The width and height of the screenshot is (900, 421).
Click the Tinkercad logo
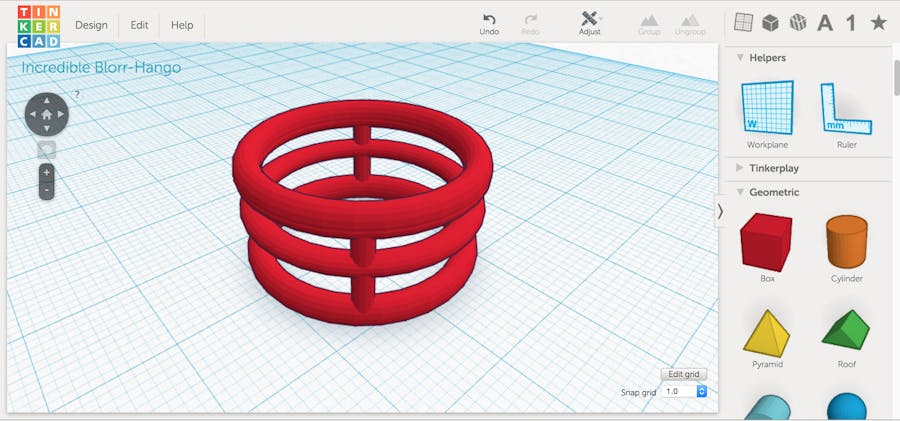(38, 26)
